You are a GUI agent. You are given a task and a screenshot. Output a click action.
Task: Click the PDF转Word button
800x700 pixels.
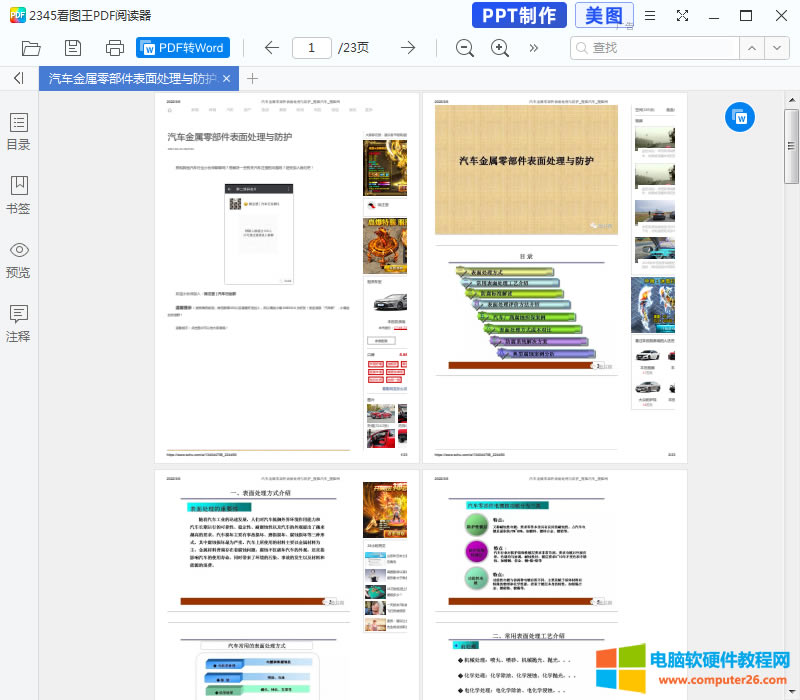click(x=182, y=47)
